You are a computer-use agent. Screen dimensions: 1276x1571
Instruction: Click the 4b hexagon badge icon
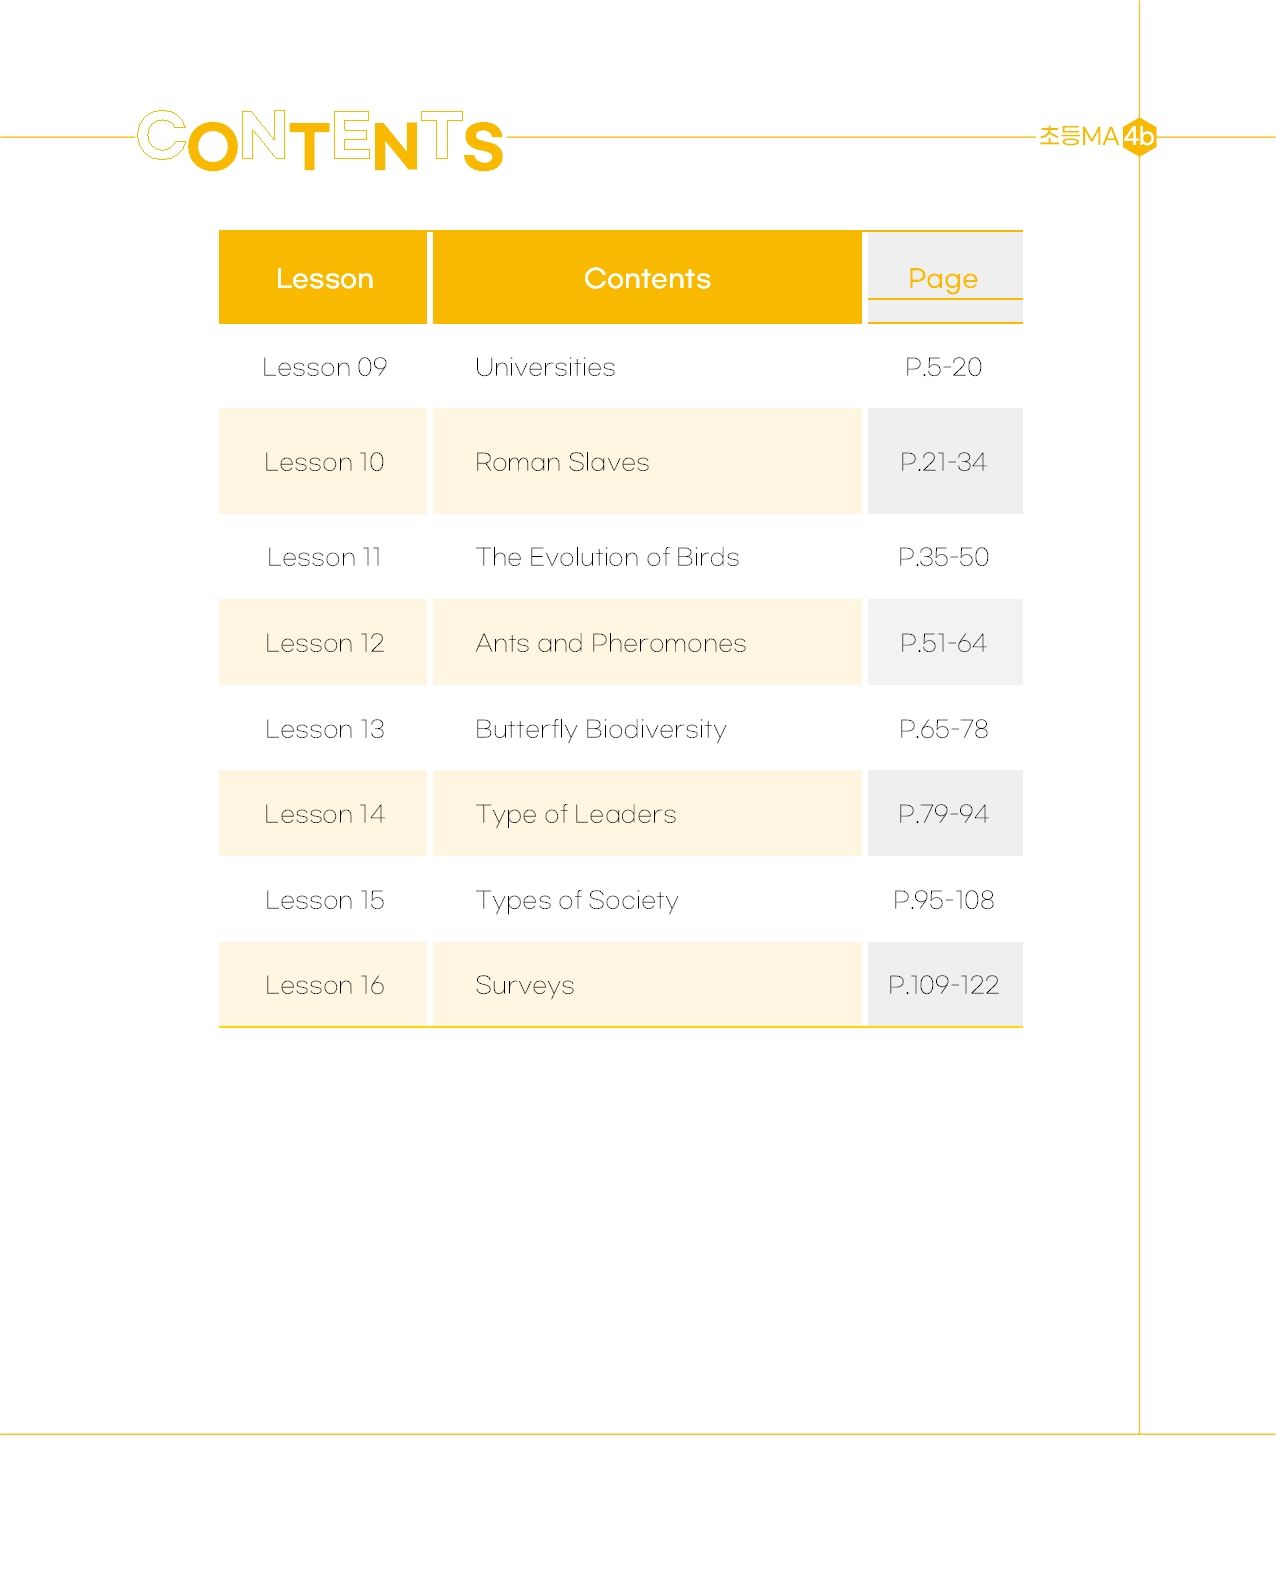(1139, 136)
